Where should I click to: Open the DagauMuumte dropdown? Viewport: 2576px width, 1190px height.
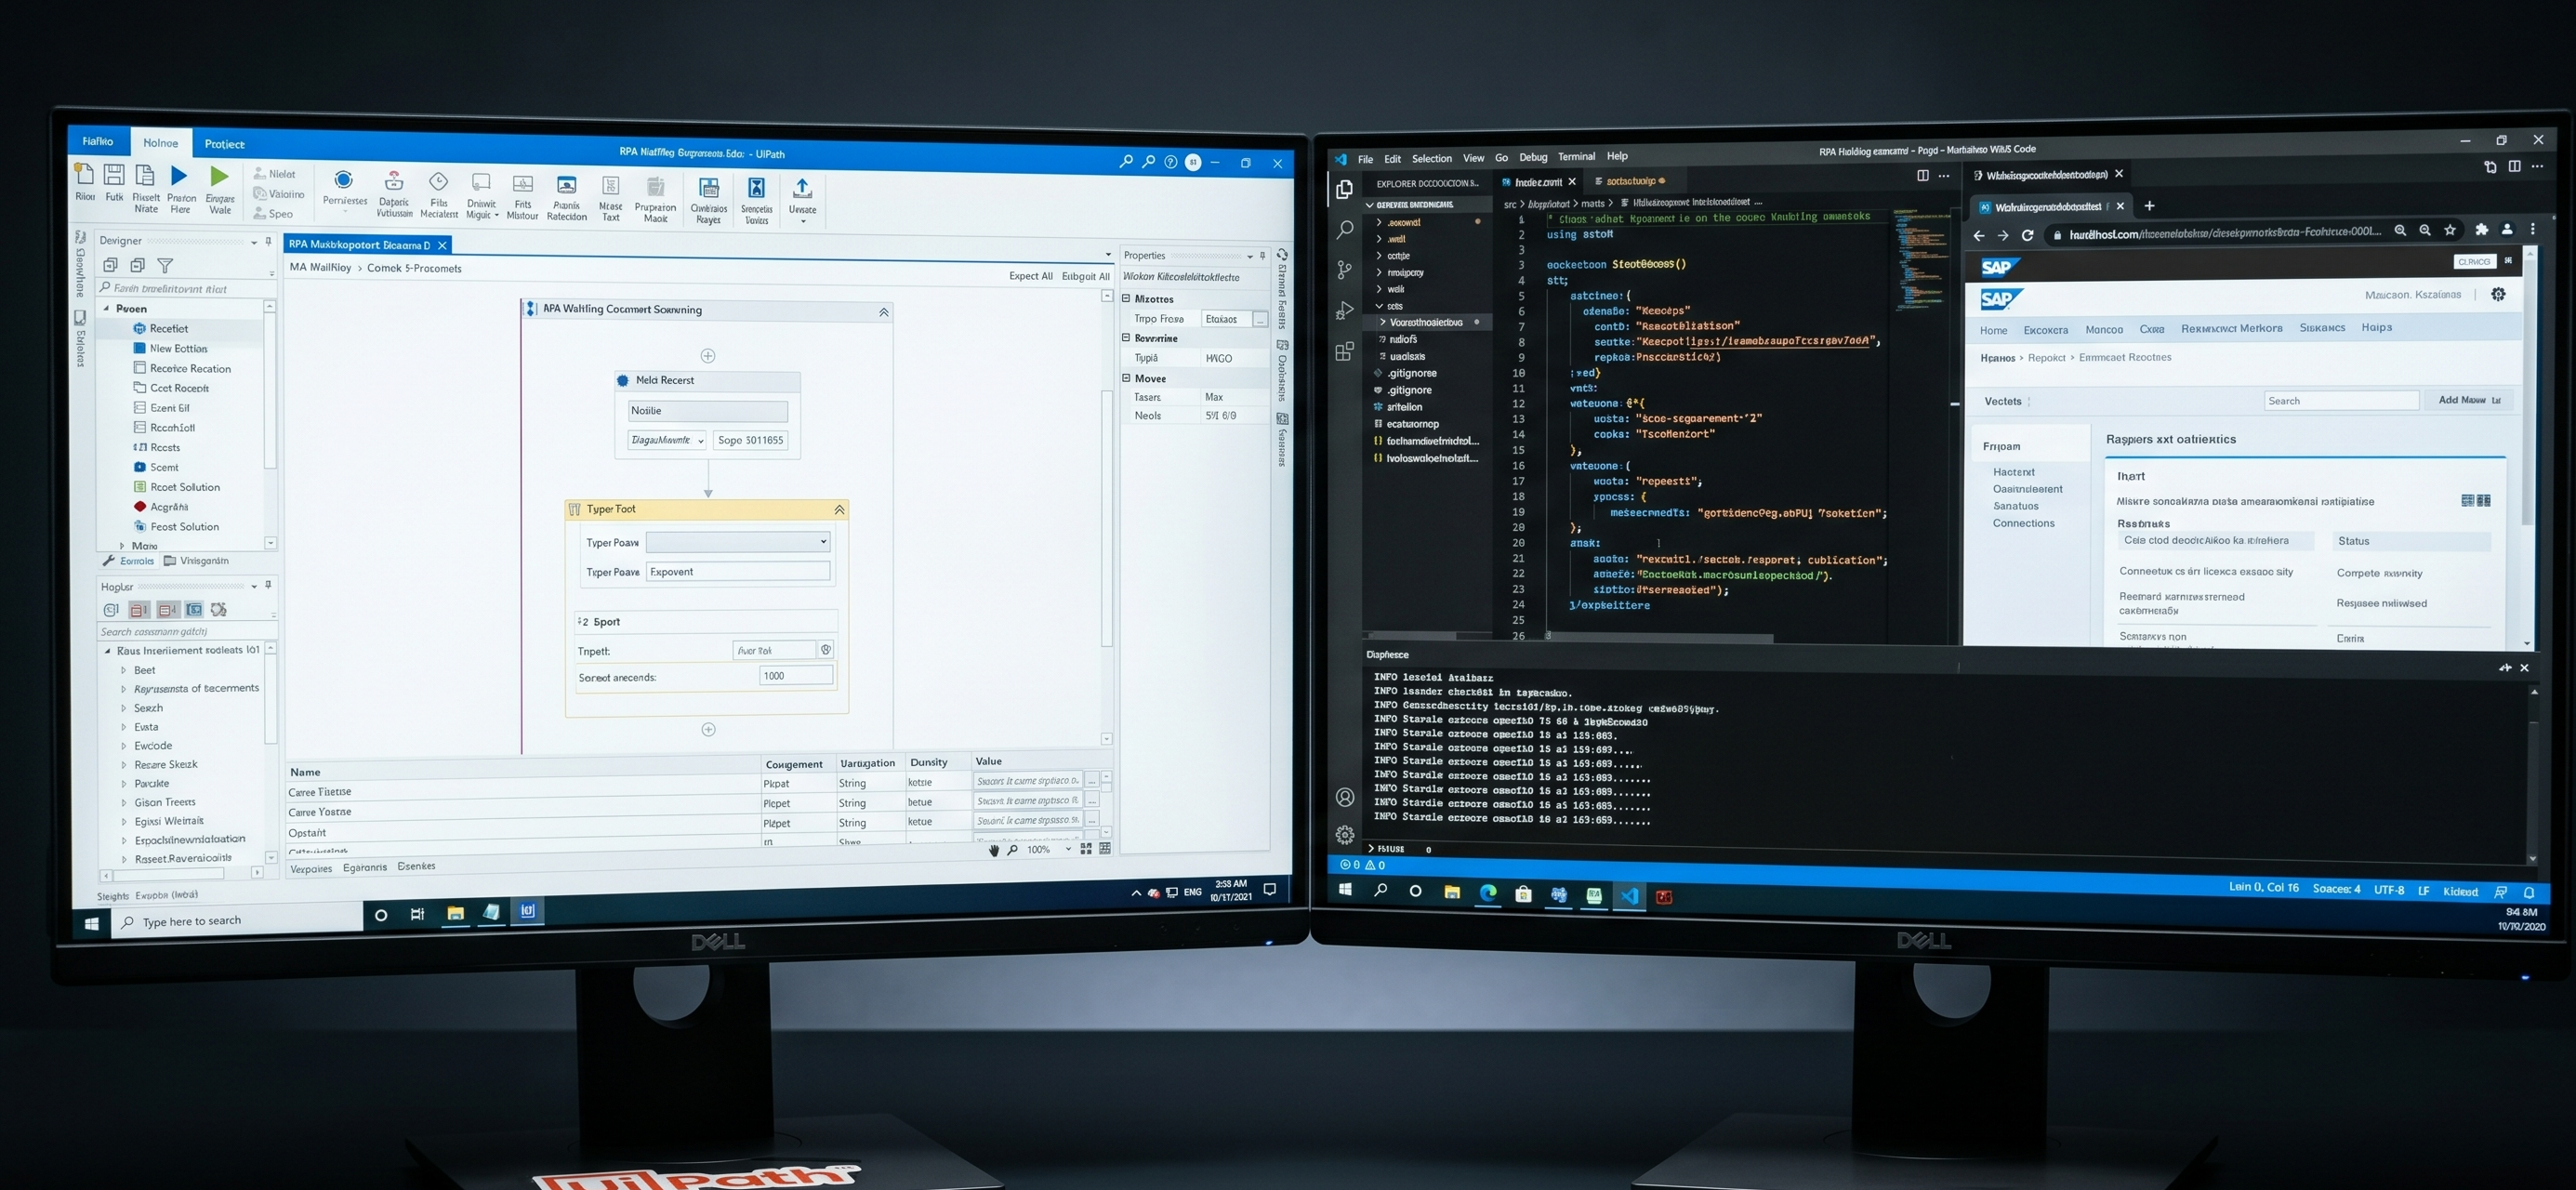coord(667,440)
